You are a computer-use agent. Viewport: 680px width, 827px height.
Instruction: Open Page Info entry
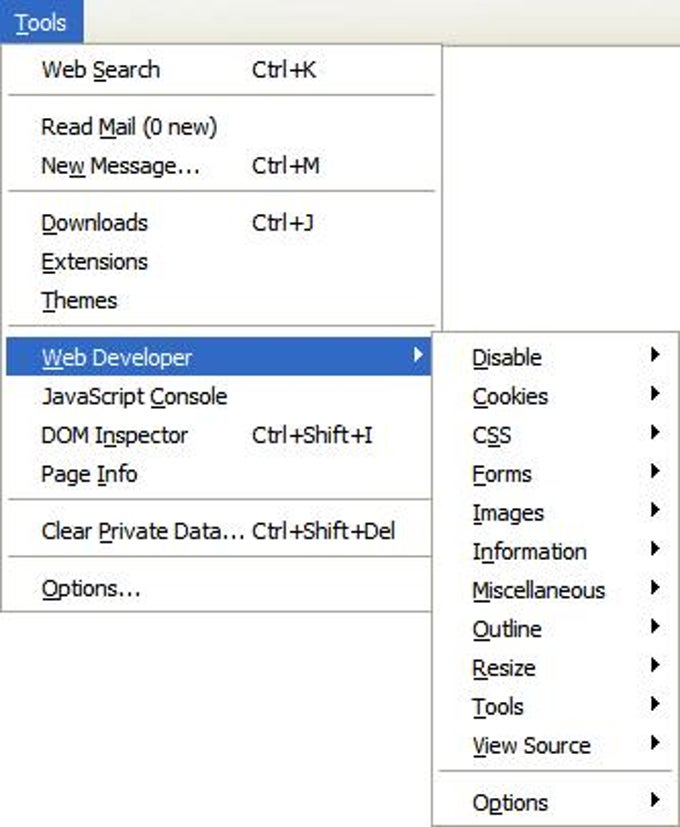coord(89,474)
